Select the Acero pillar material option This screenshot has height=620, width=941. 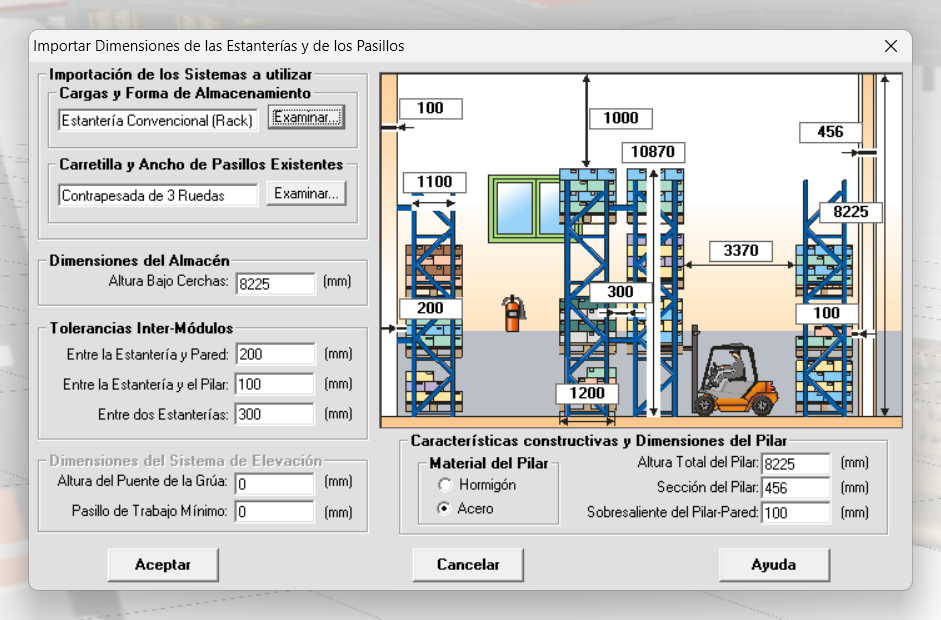point(445,509)
